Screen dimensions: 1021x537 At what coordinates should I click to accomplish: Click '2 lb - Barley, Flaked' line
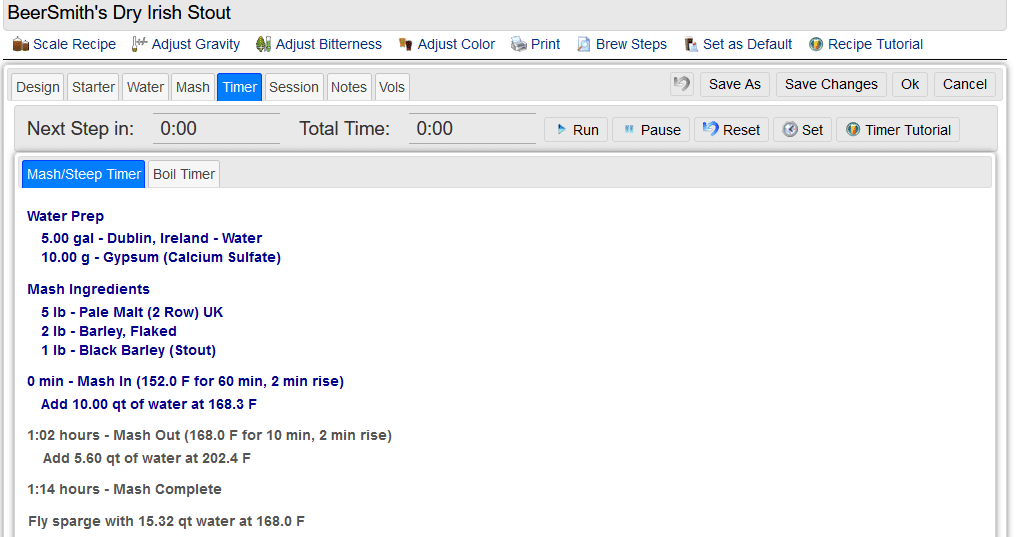click(108, 331)
